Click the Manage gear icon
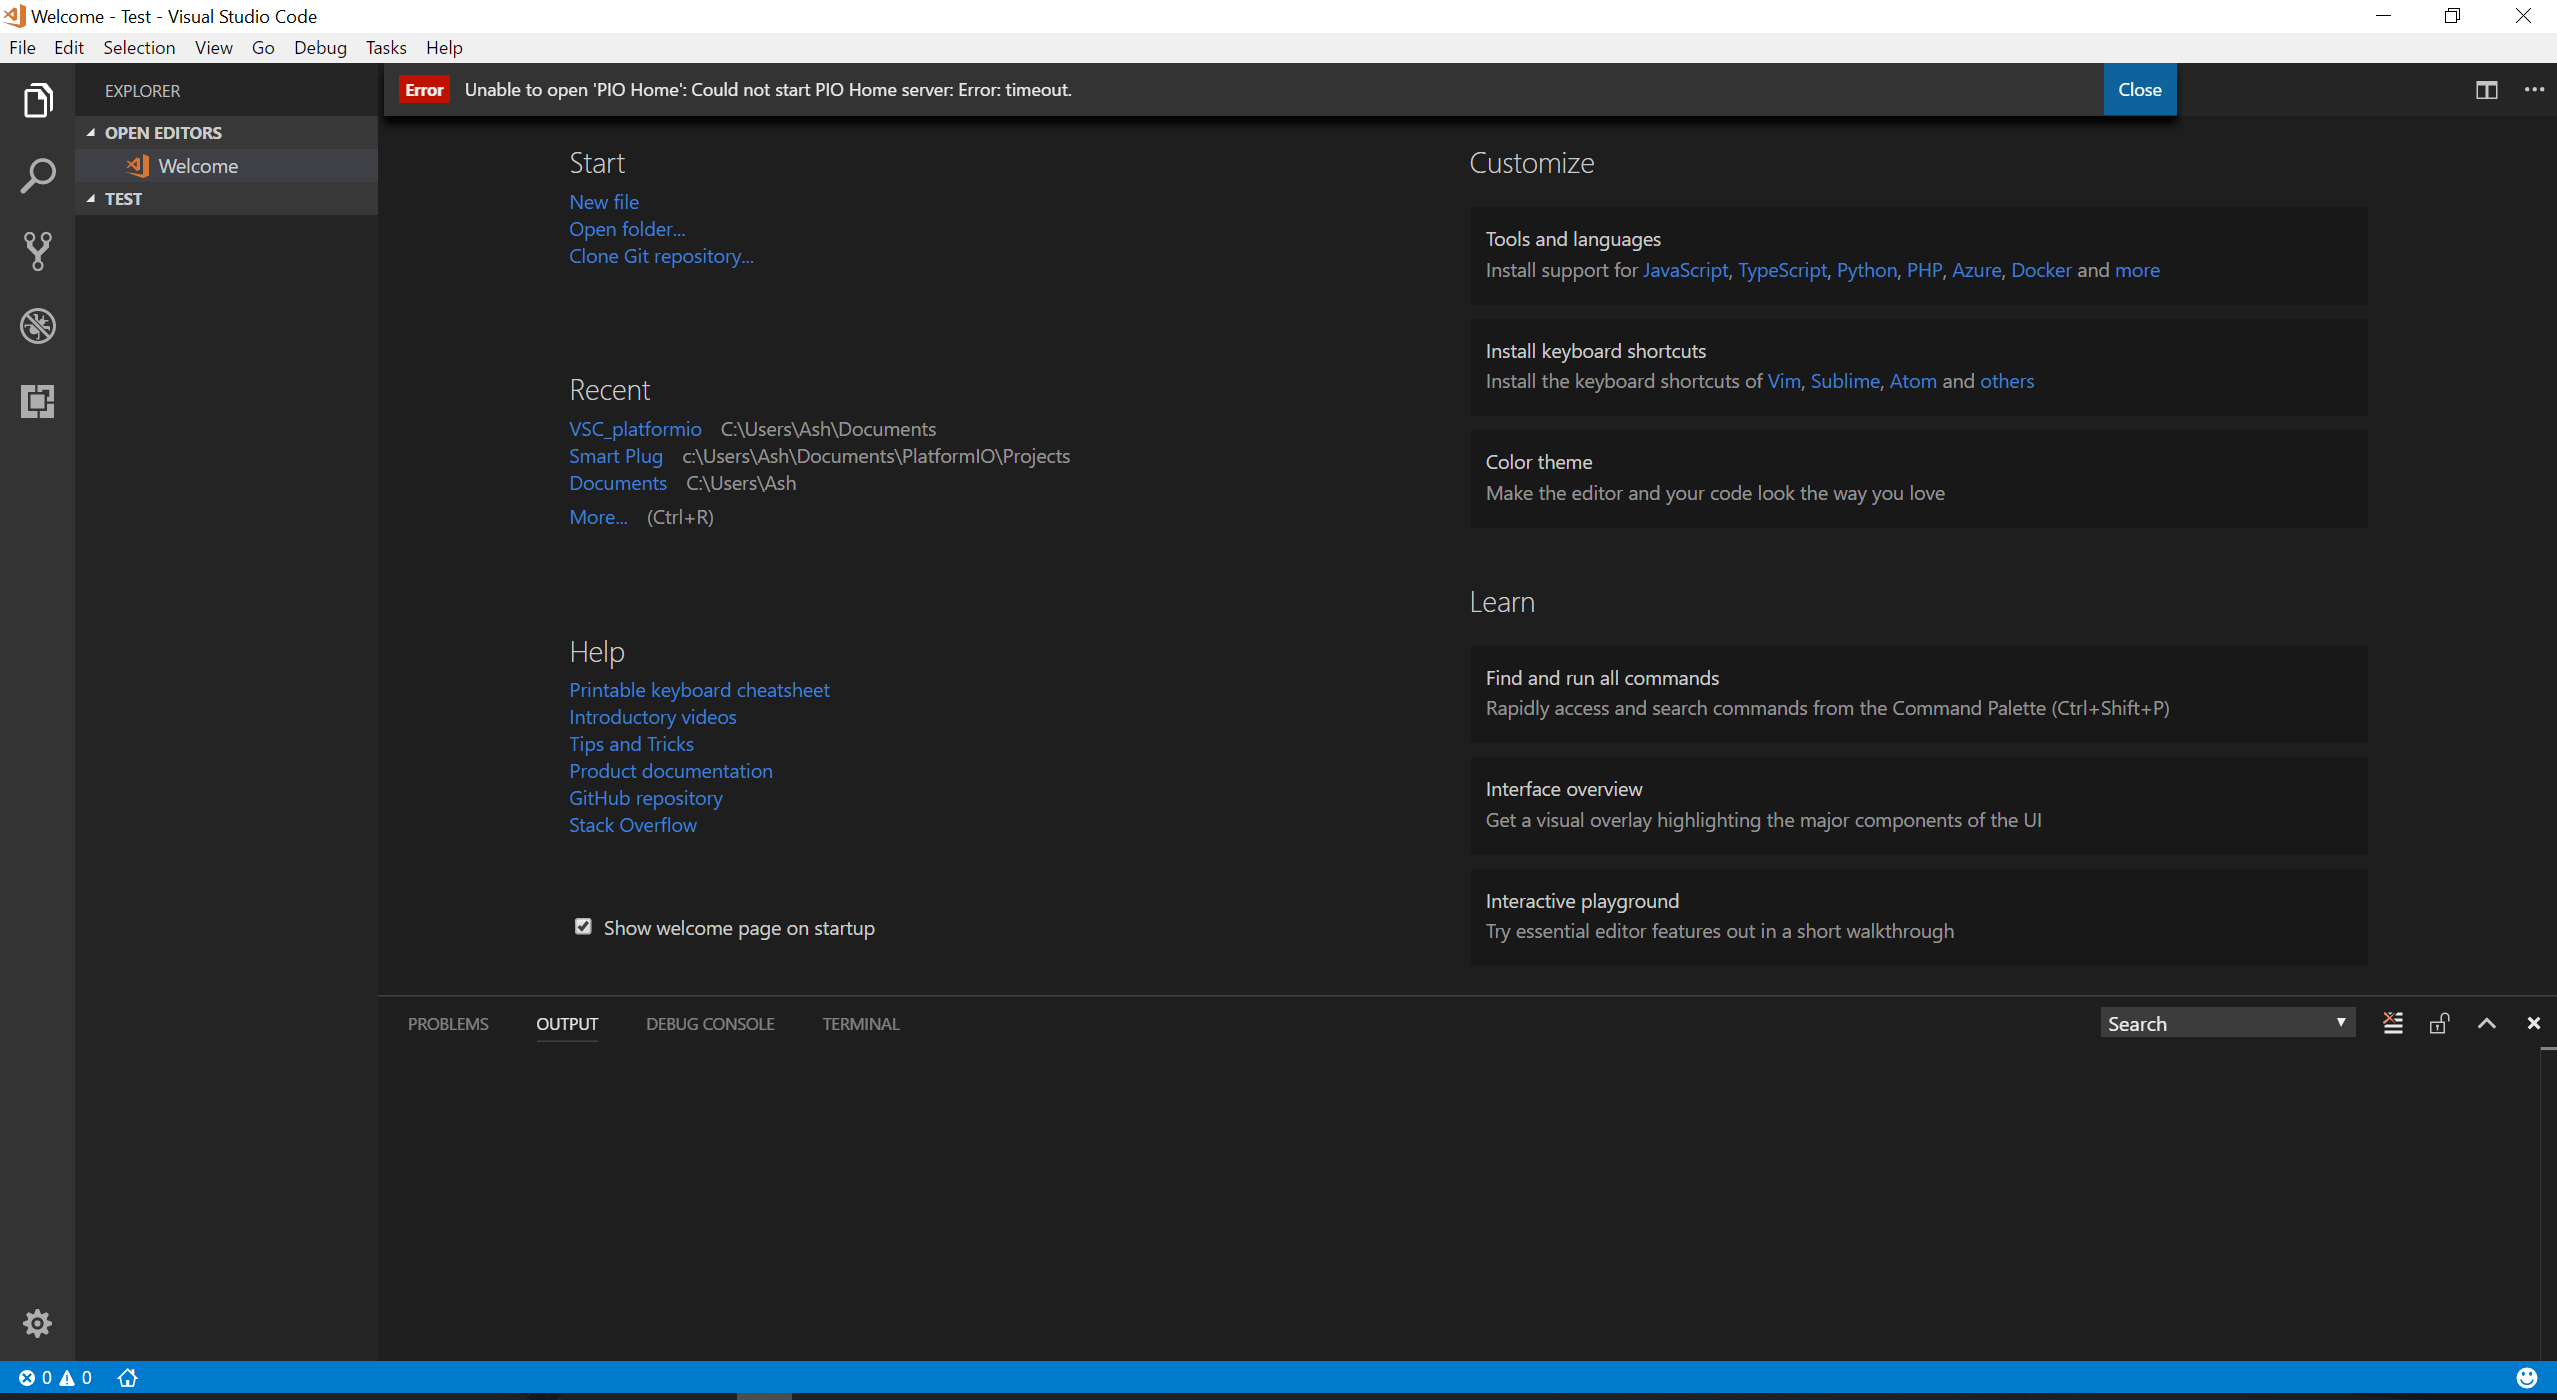 tap(37, 1323)
